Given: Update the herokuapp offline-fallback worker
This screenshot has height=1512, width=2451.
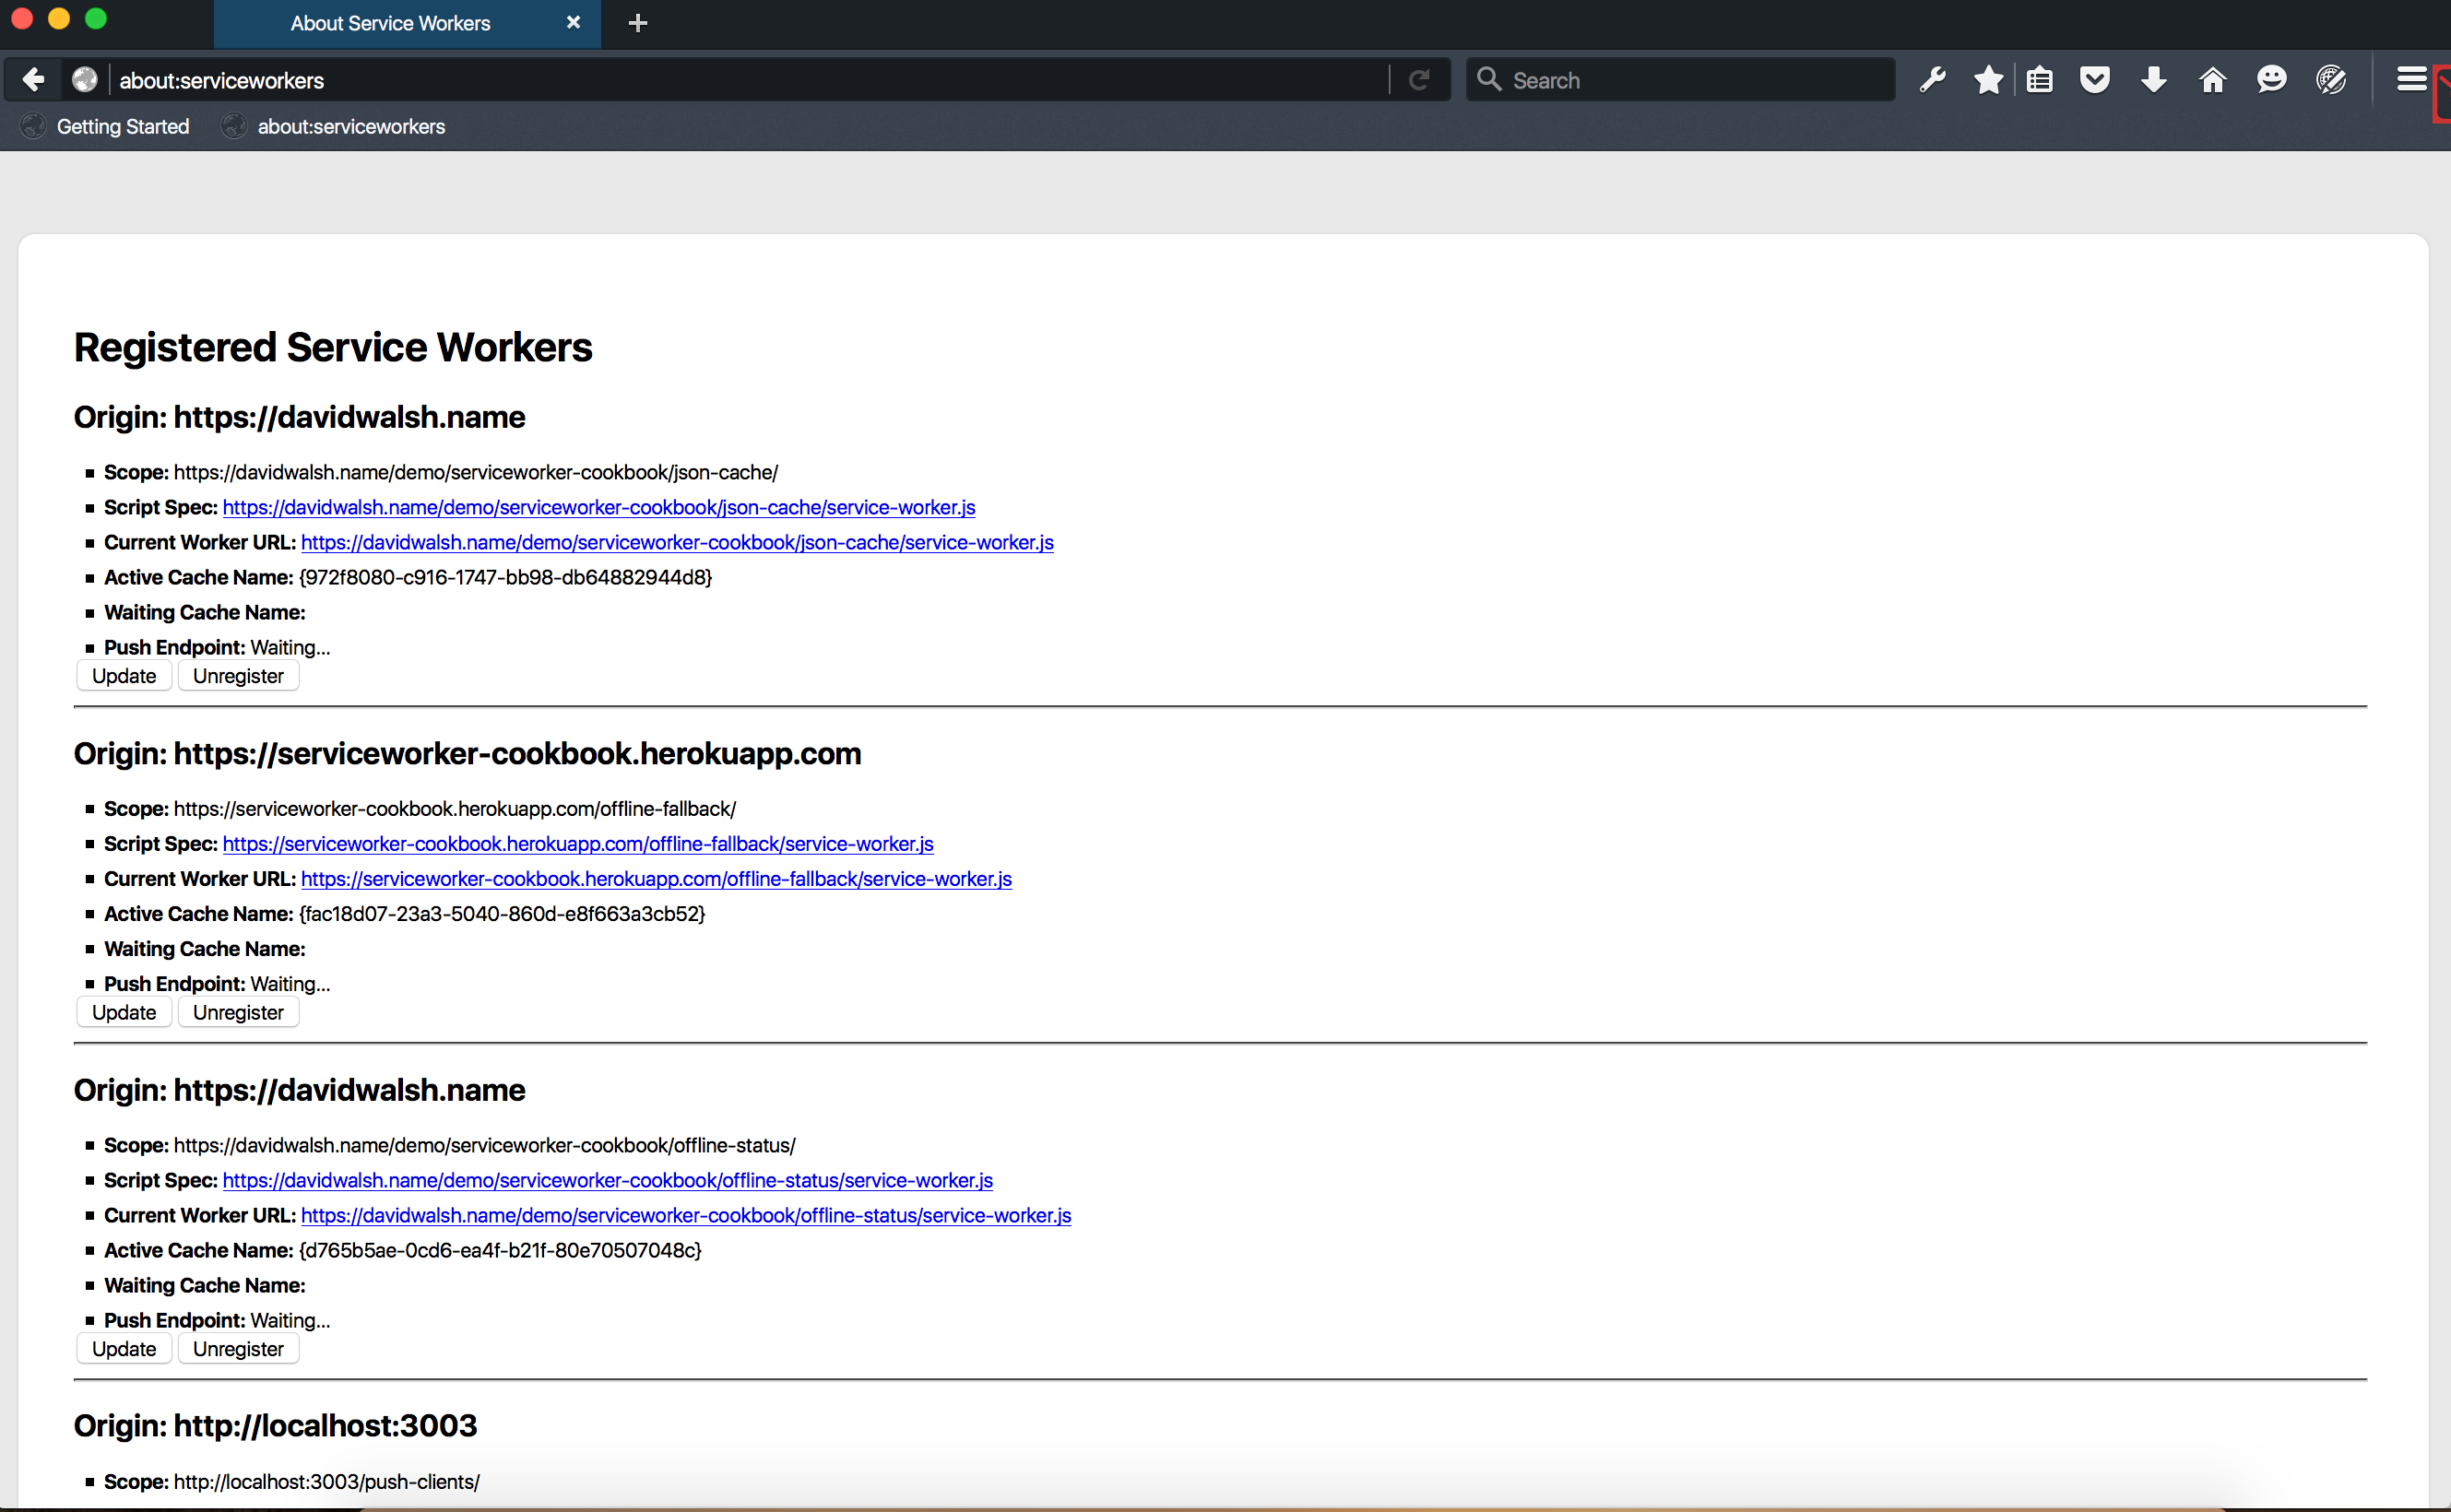Looking at the screenshot, I should pyautogui.click(x=124, y=1012).
